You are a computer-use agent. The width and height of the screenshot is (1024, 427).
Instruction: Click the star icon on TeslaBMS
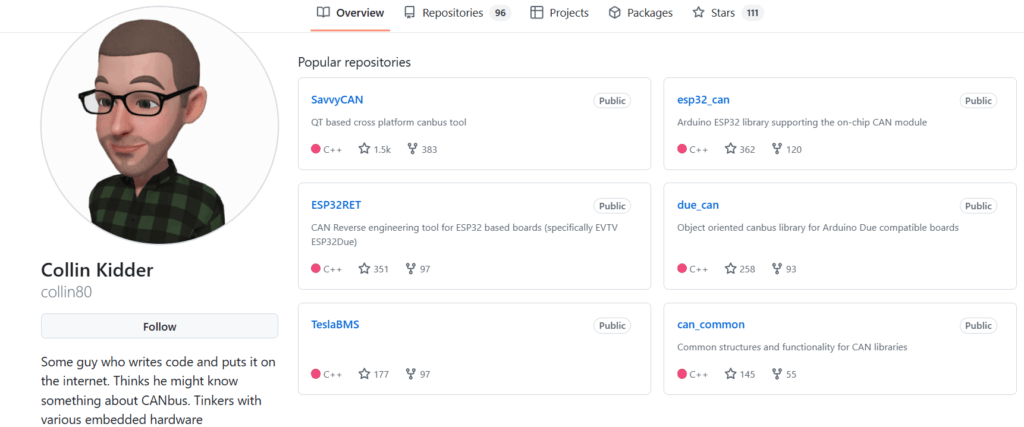[364, 374]
